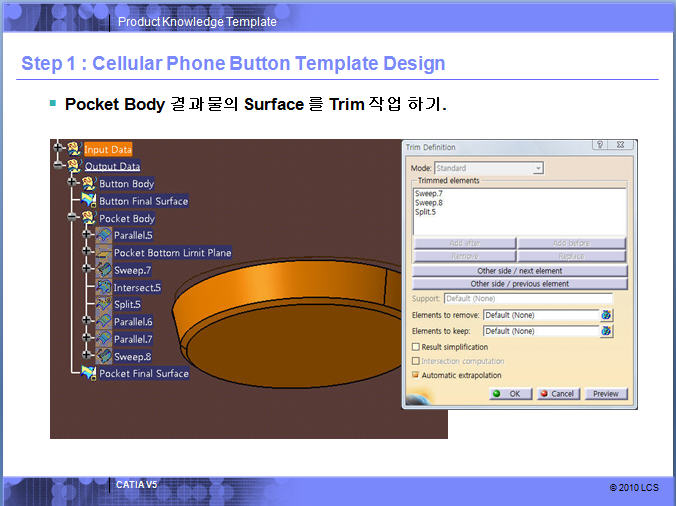Enable the Result simplification checkbox

click(x=416, y=347)
